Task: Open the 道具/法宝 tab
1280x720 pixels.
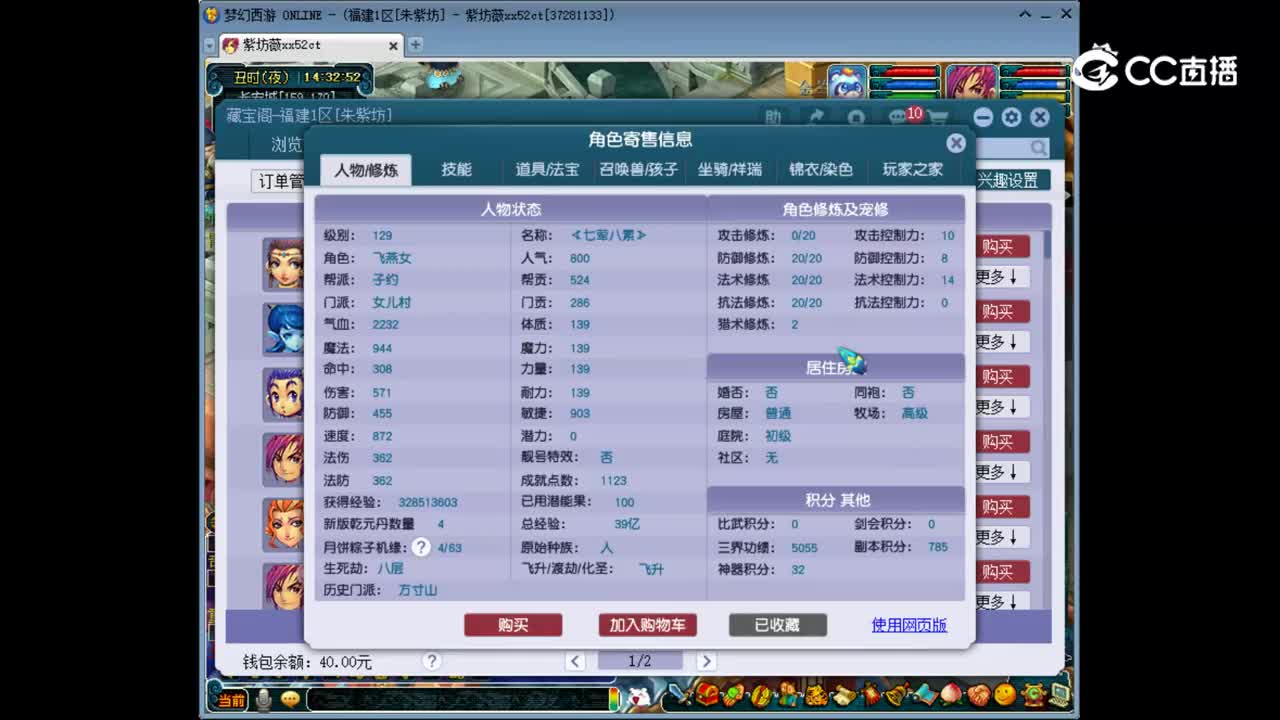Action: [x=547, y=170]
